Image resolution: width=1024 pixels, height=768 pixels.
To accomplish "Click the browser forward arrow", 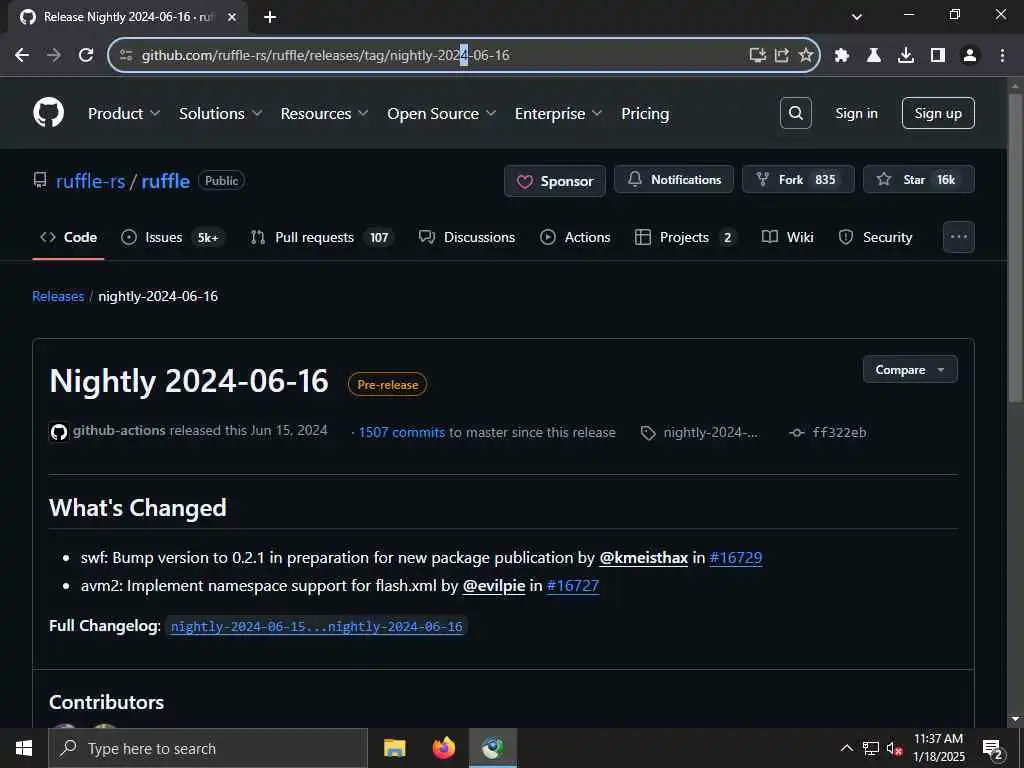I will tap(54, 55).
